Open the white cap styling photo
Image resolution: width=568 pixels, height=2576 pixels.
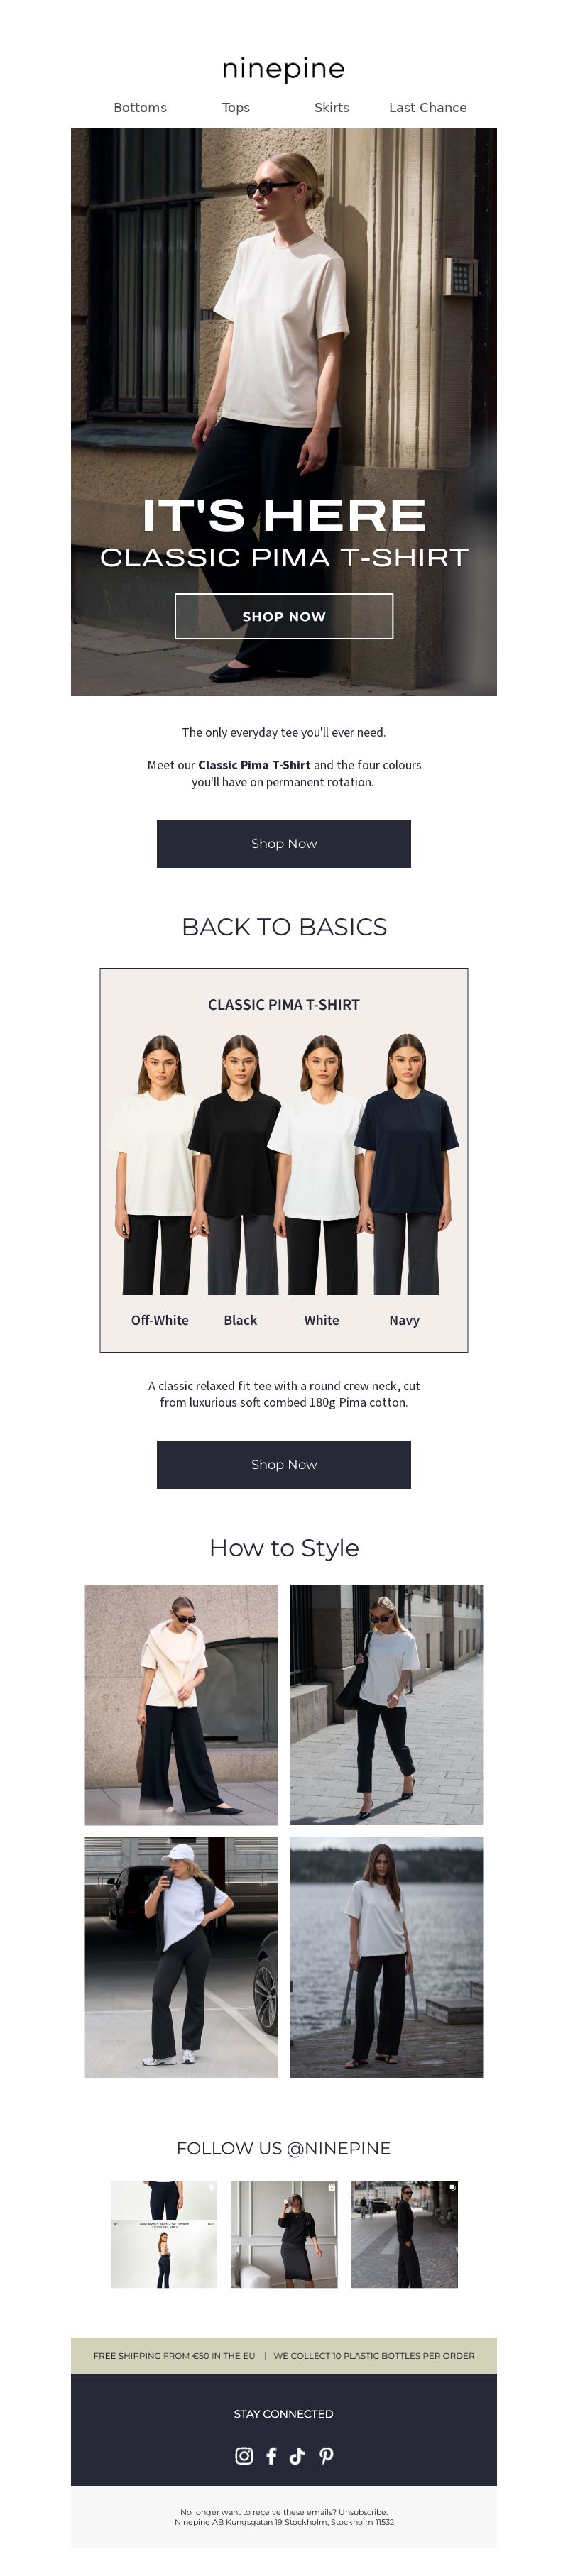[181, 1957]
